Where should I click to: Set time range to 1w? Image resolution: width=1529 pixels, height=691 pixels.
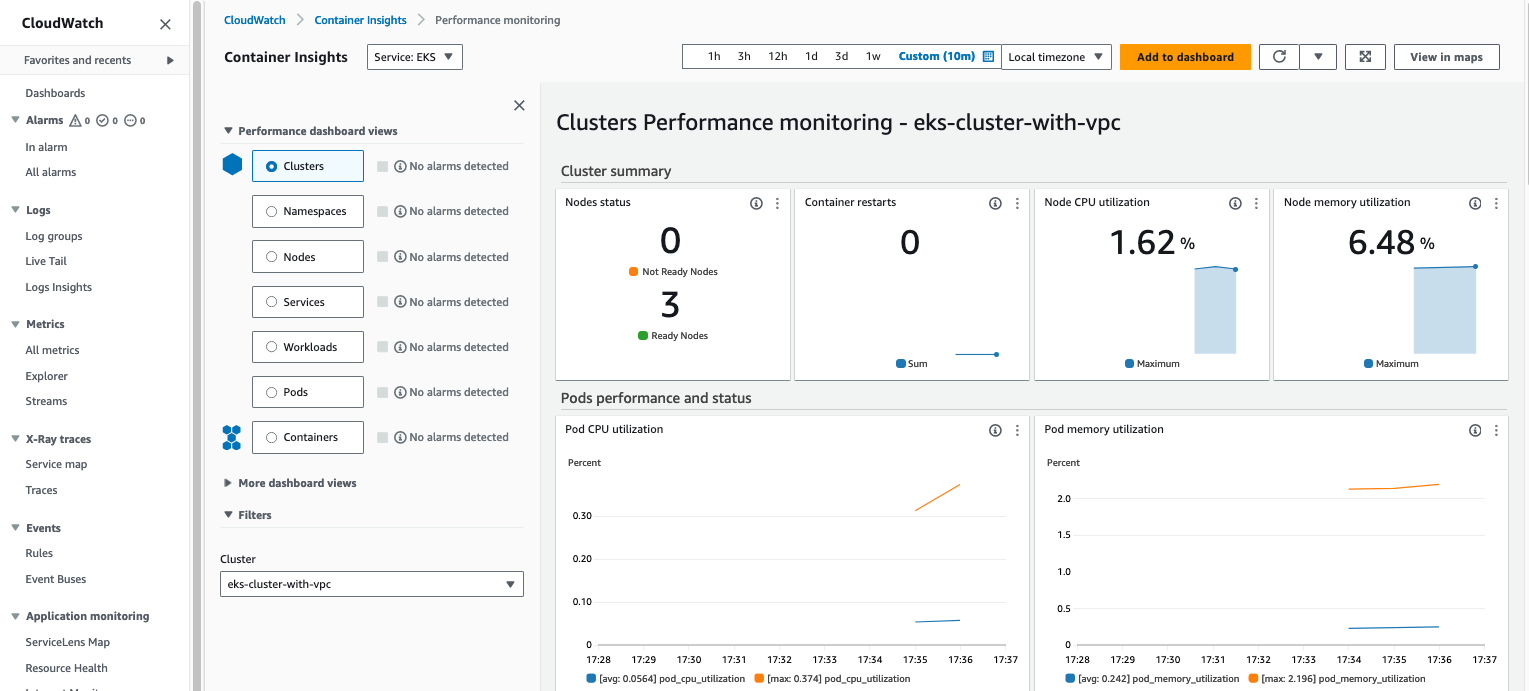click(873, 57)
